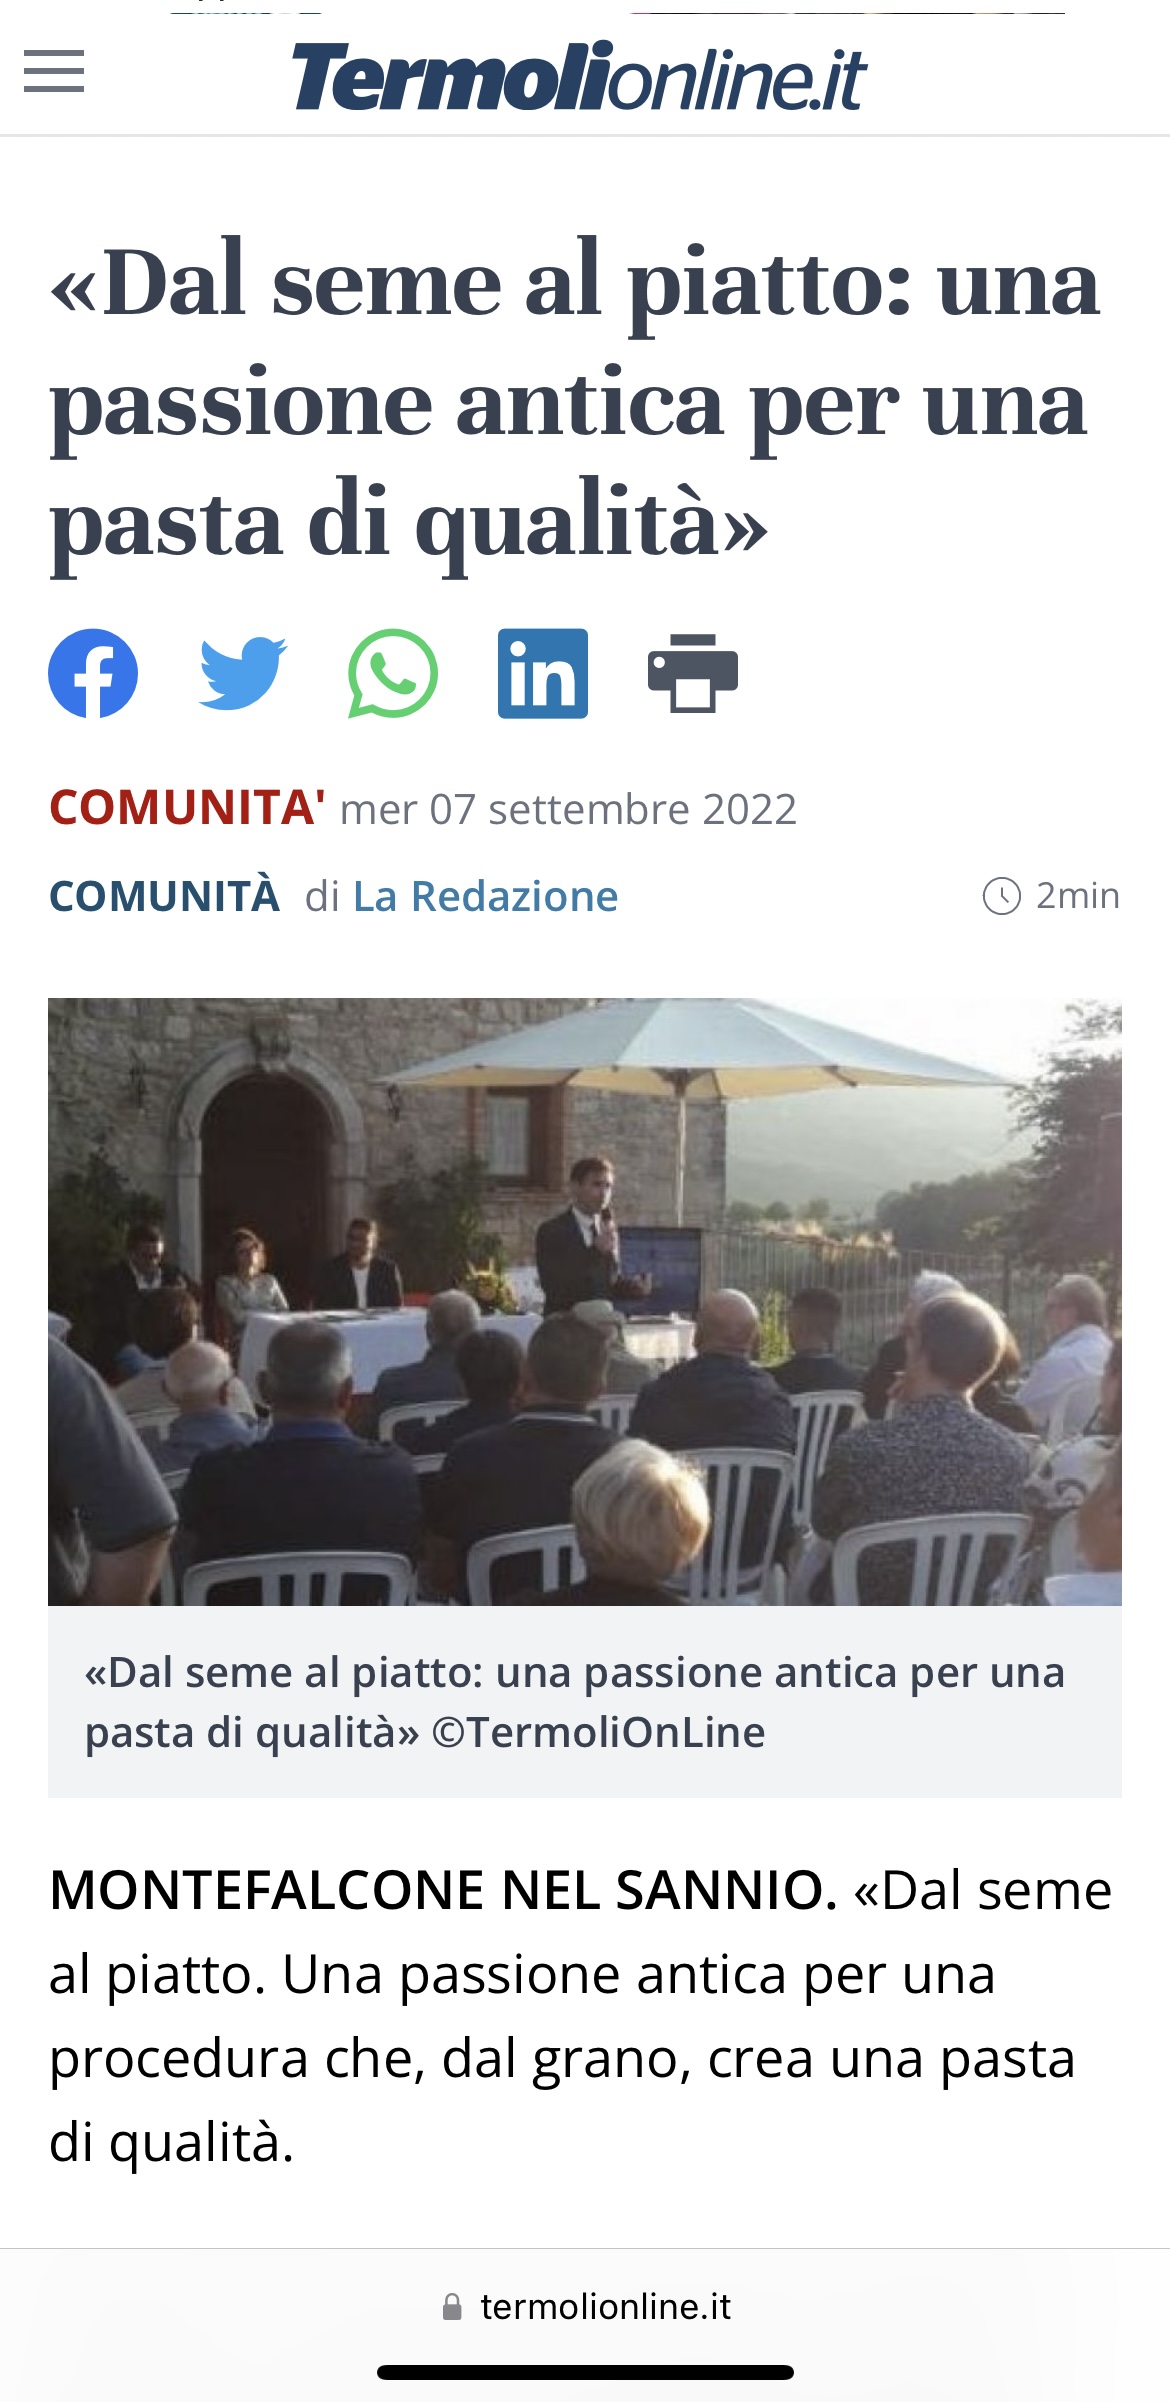The width and height of the screenshot is (1170, 2402).
Task: Tap MONTEFALCONE NEL SANNIO bold text
Action: [x=443, y=1891]
